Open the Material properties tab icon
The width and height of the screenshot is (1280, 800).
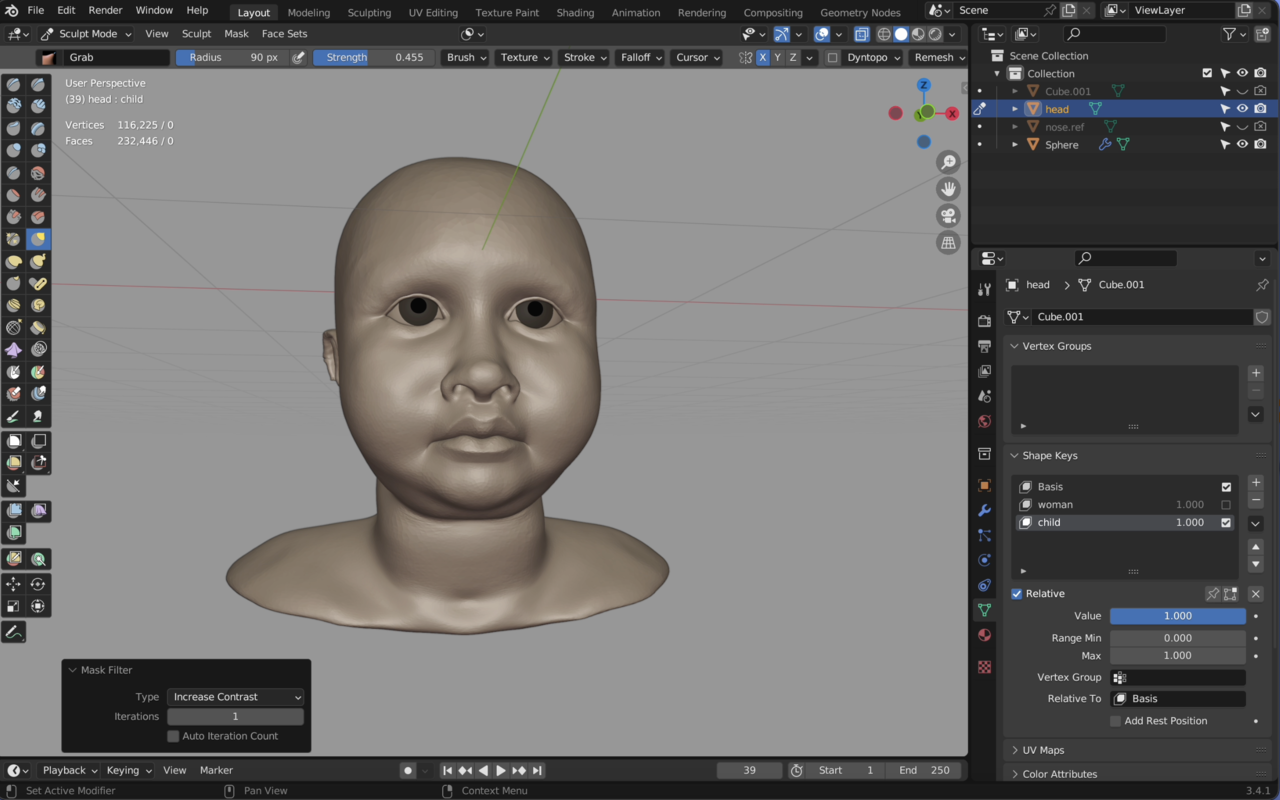[x=984, y=635]
